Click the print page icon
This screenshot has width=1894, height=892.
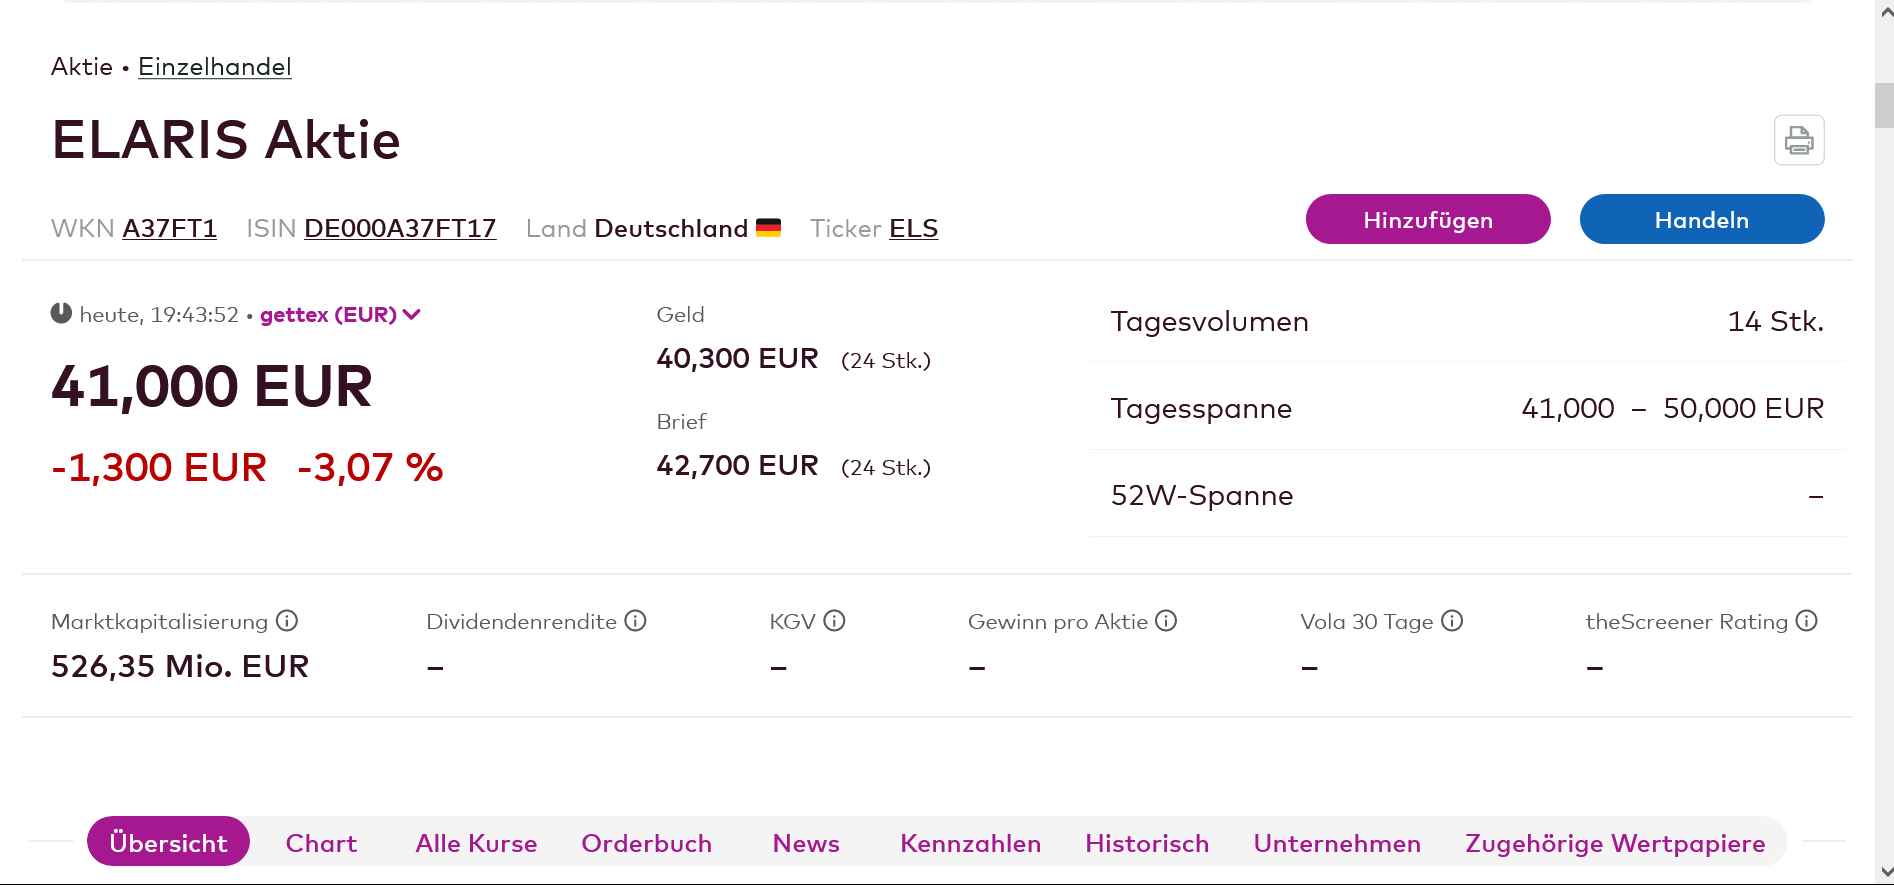(x=1798, y=140)
